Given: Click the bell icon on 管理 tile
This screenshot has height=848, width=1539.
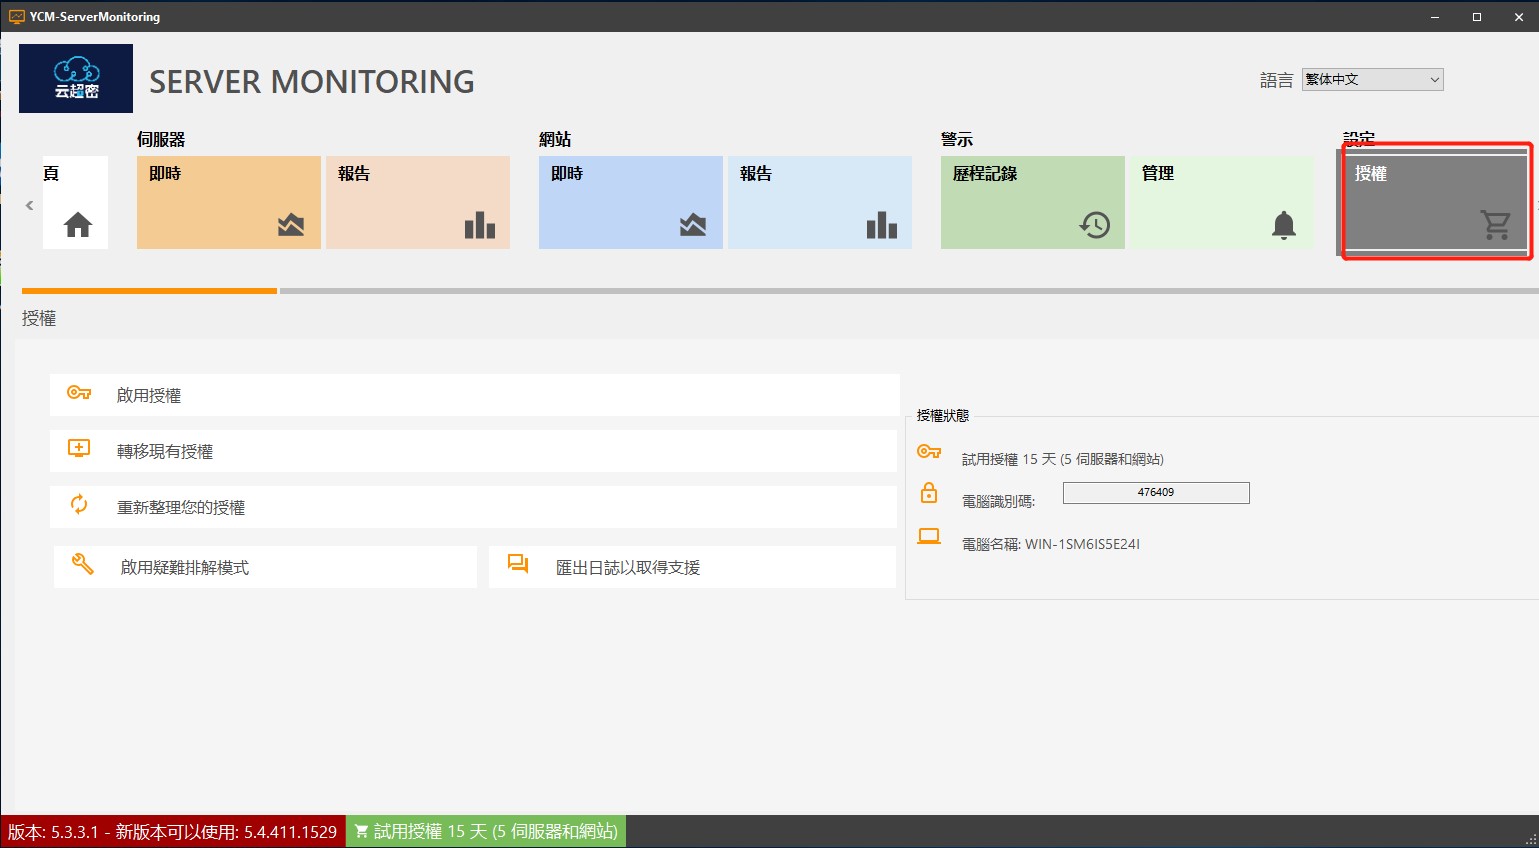Looking at the screenshot, I should [1284, 225].
